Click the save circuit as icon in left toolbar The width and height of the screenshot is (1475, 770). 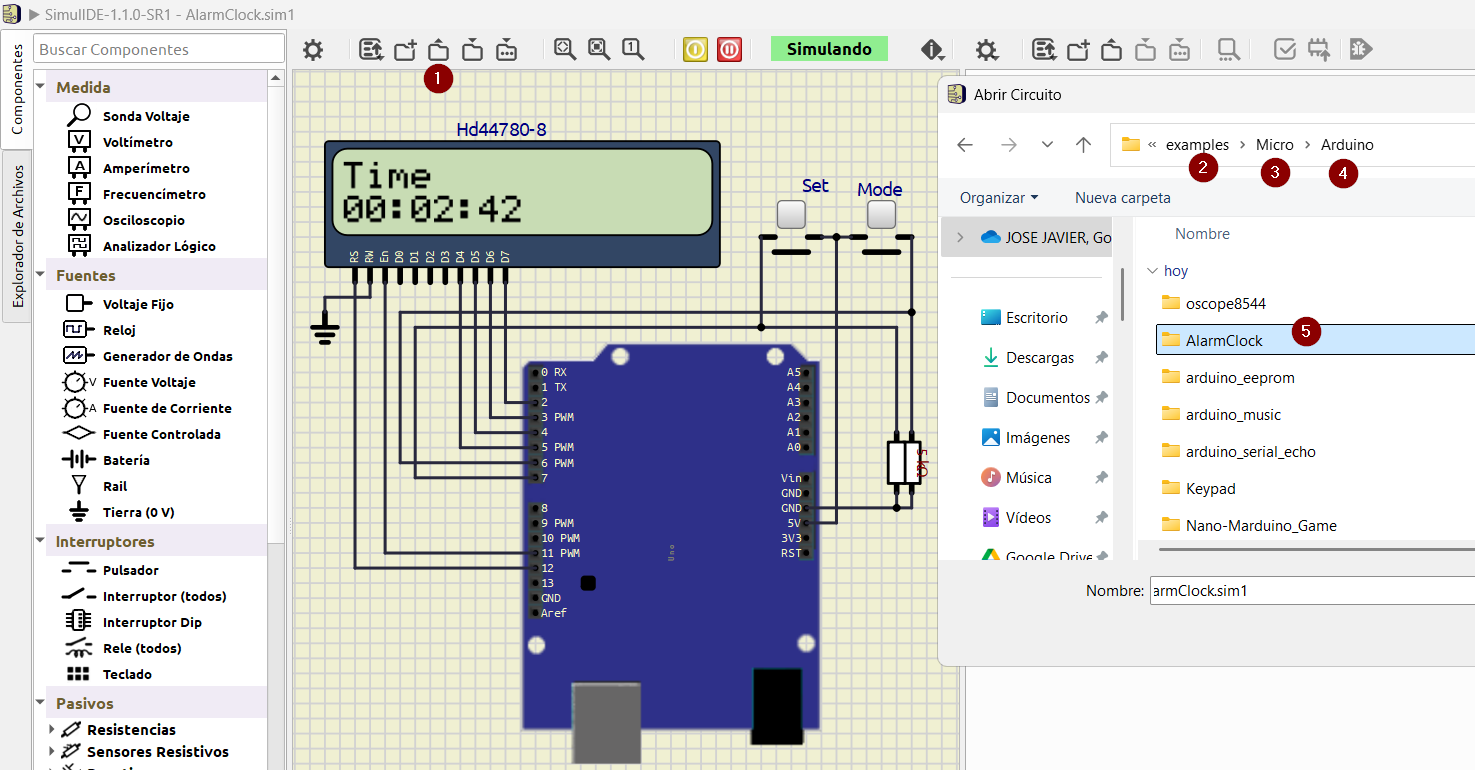pos(506,49)
